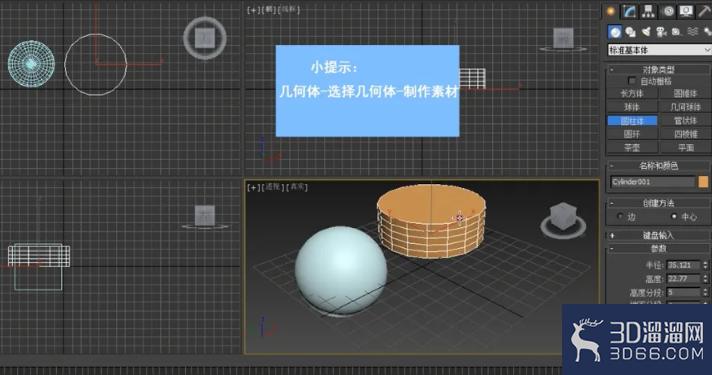Select the 中心 creation method radio
The image size is (712, 375).
(x=674, y=217)
